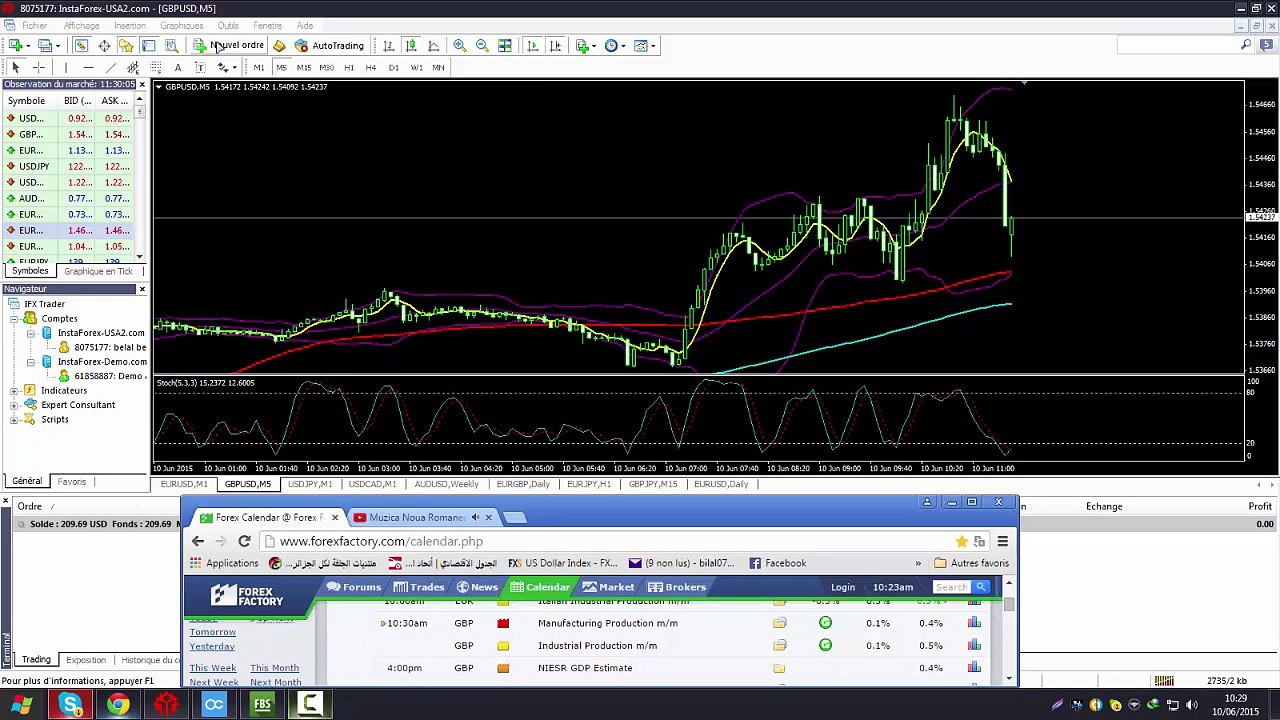Screen dimensions: 1280x720
Task: Click the Forex Factory Login link
Action: [x=842, y=587]
